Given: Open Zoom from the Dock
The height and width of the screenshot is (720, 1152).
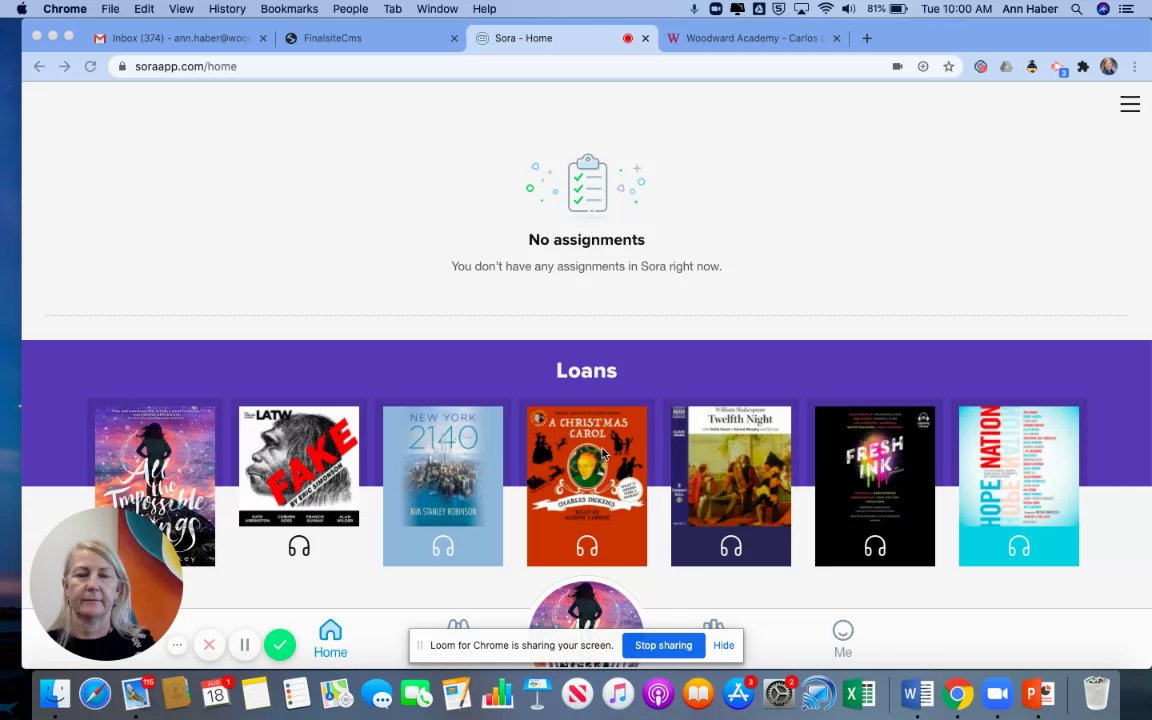Looking at the screenshot, I should tap(997, 693).
